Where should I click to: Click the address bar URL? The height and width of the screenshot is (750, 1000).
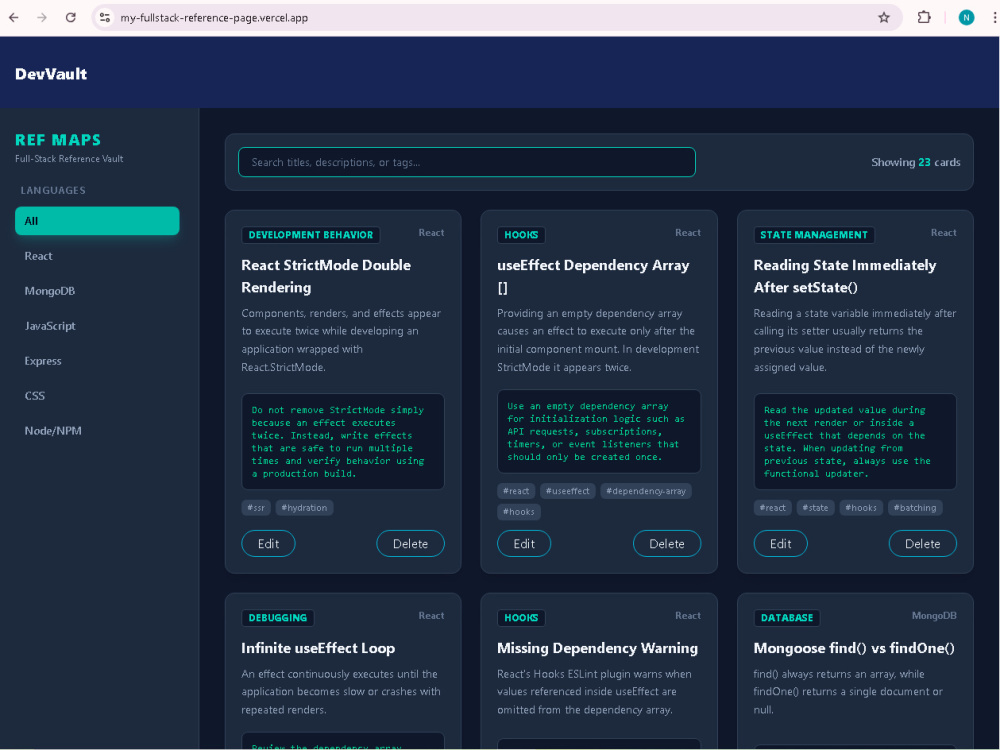click(214, 18)
